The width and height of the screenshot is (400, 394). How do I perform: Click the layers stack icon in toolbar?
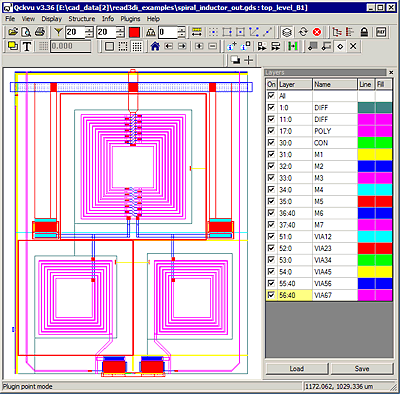point(287,32)
